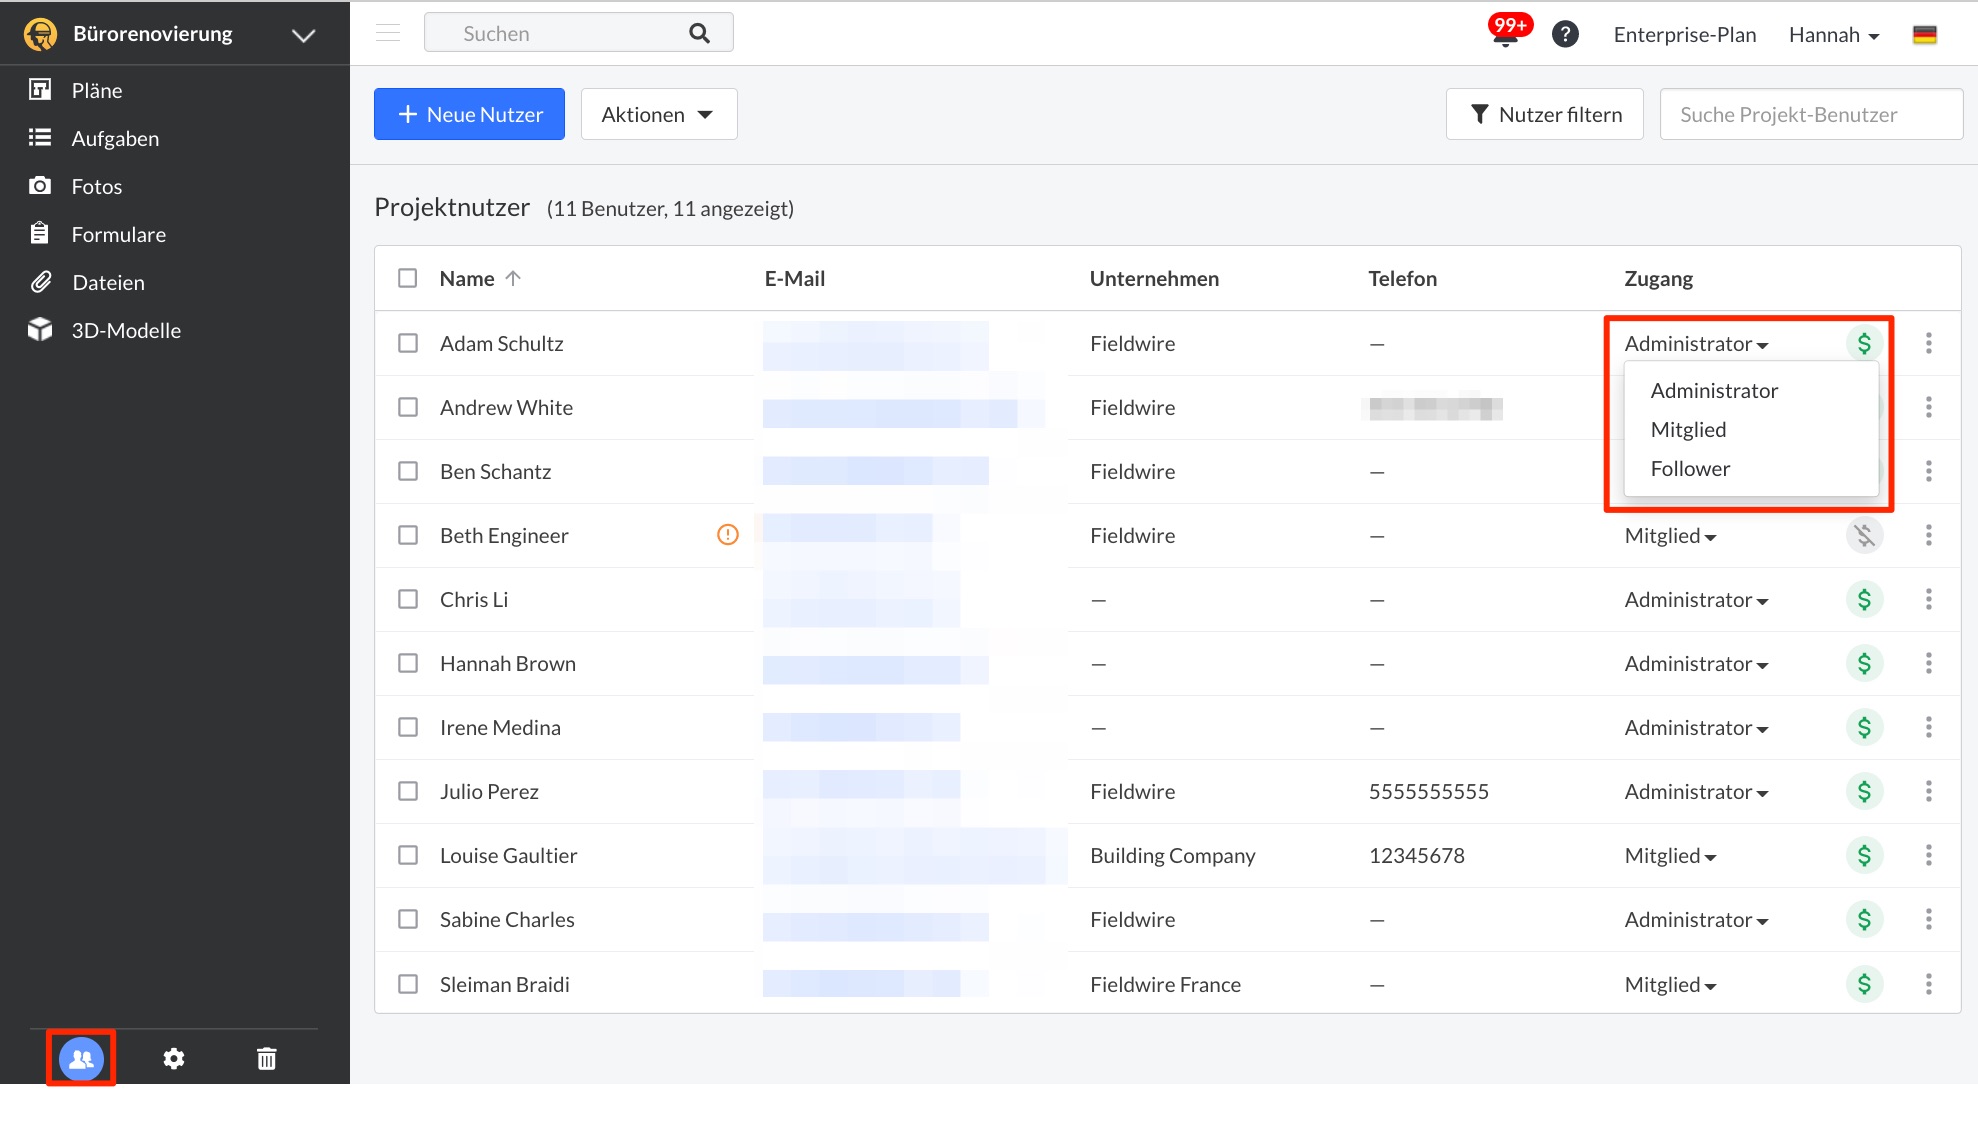Click dollar icon for Adam Schultz
1978x1128 pixels.
(x=1864, y=343)
